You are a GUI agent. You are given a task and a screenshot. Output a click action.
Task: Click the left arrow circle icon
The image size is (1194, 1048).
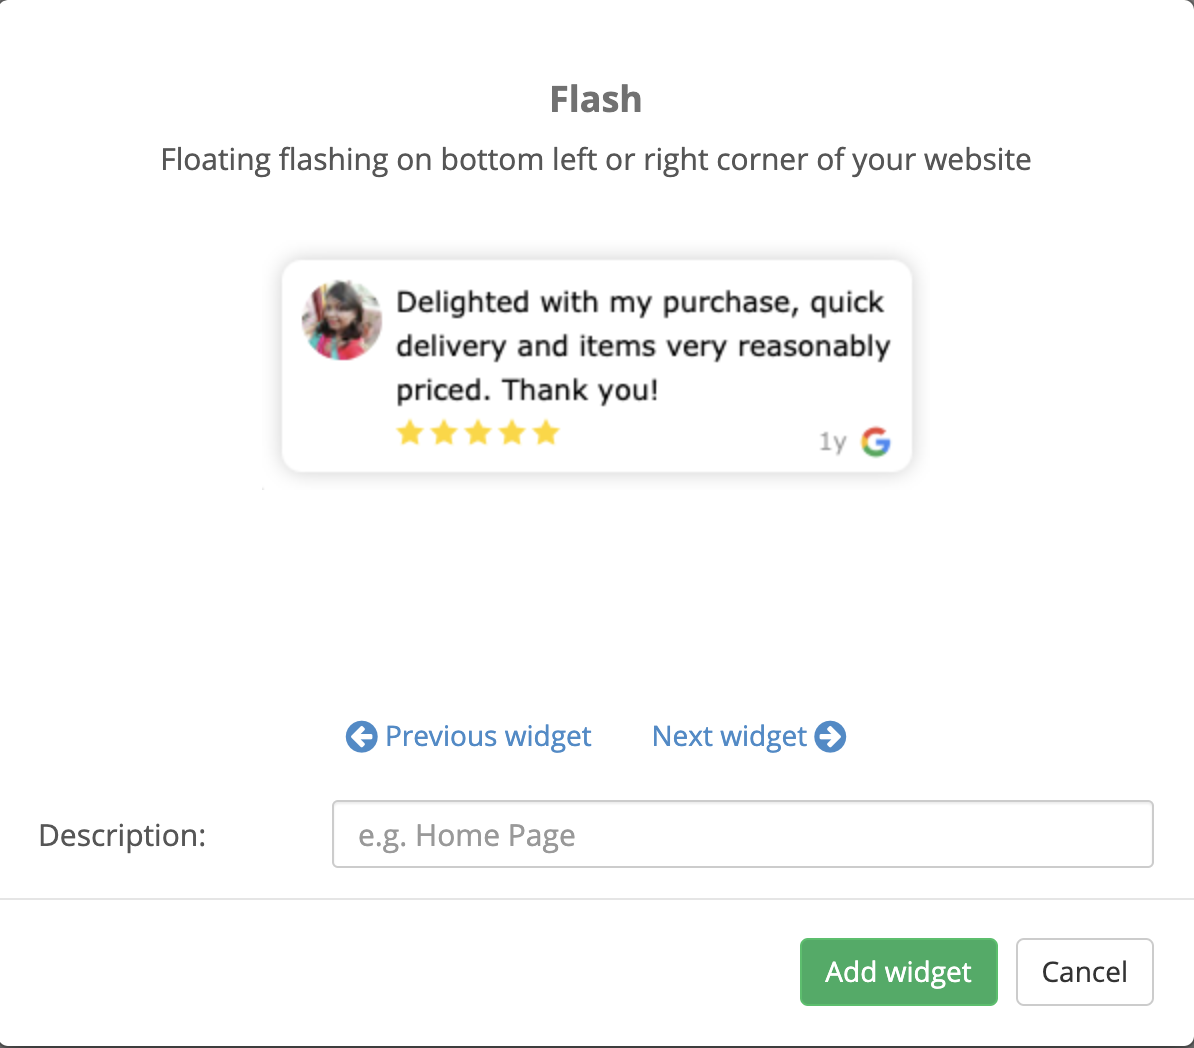[x=362, y=736]
